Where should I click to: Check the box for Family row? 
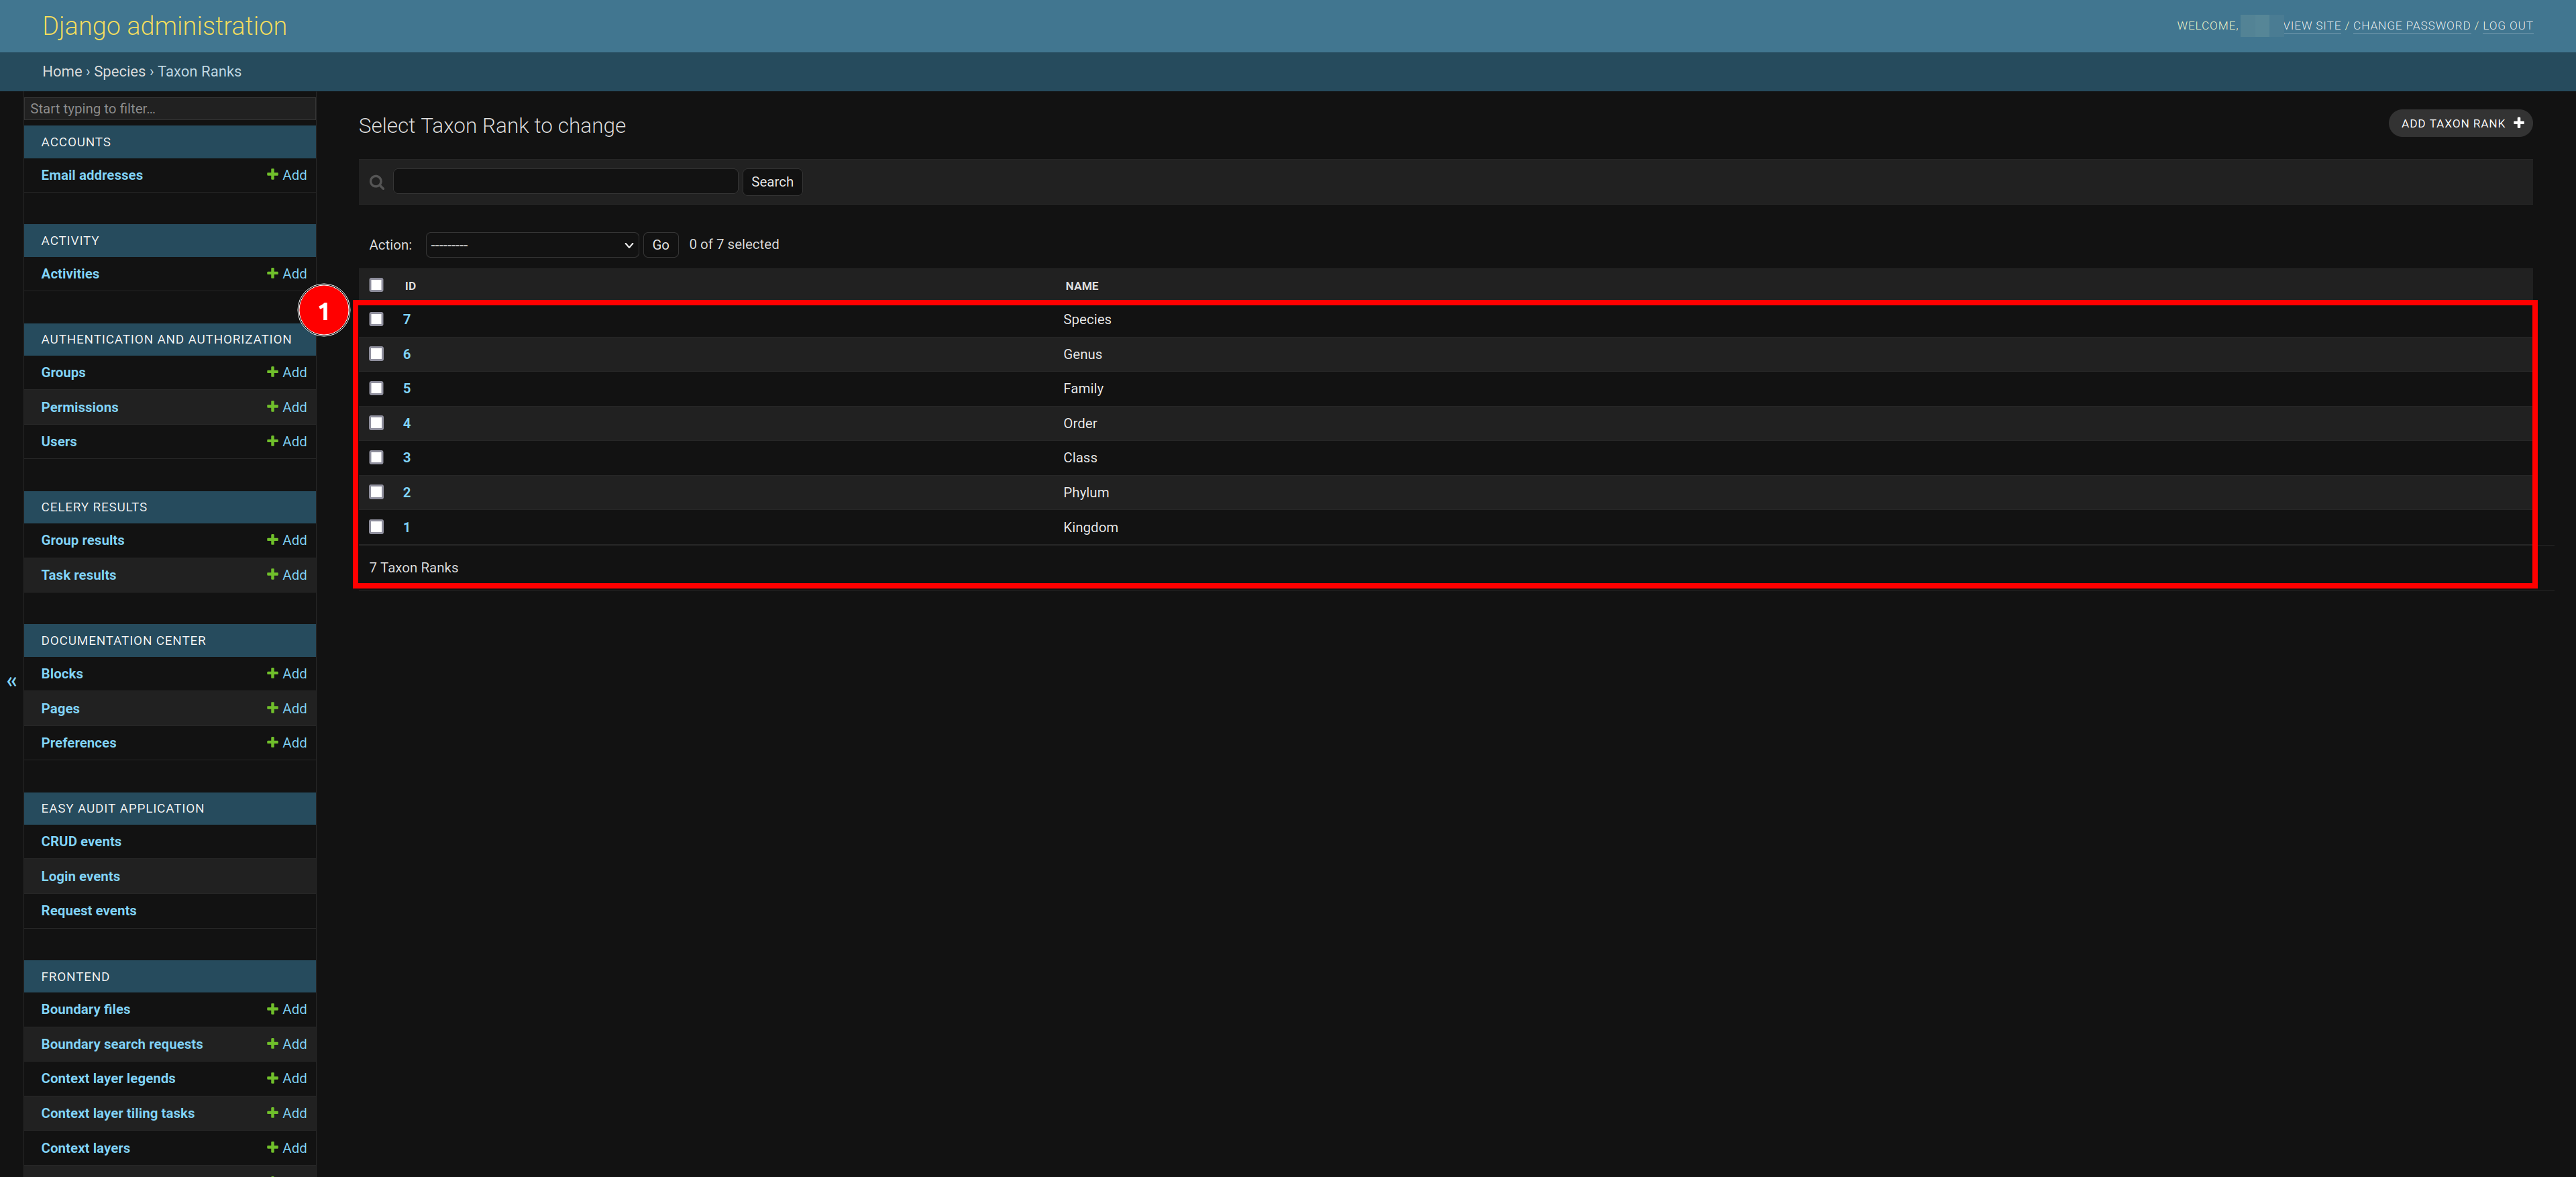point(376,388)
